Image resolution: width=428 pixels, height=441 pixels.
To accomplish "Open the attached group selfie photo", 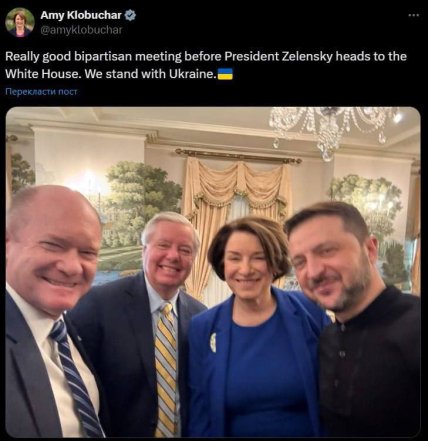I will coord(213,272).
